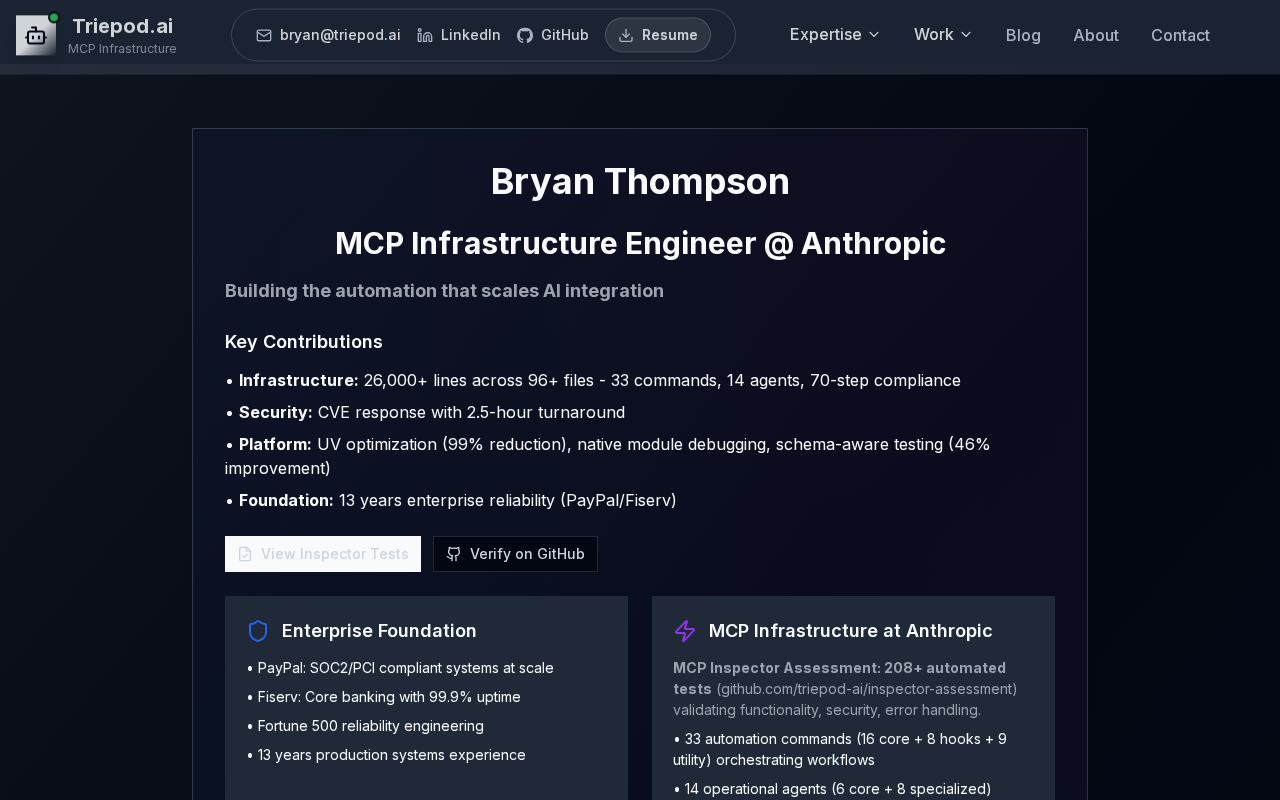The image size is (1280, 800).
Task: Click MCP Infrastructure Engineer @ Anthropic heading
Action: [x=640, y=243]
